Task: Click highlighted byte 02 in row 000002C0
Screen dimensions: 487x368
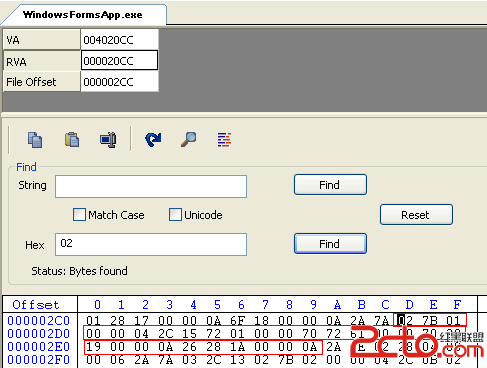Action: 405,321
